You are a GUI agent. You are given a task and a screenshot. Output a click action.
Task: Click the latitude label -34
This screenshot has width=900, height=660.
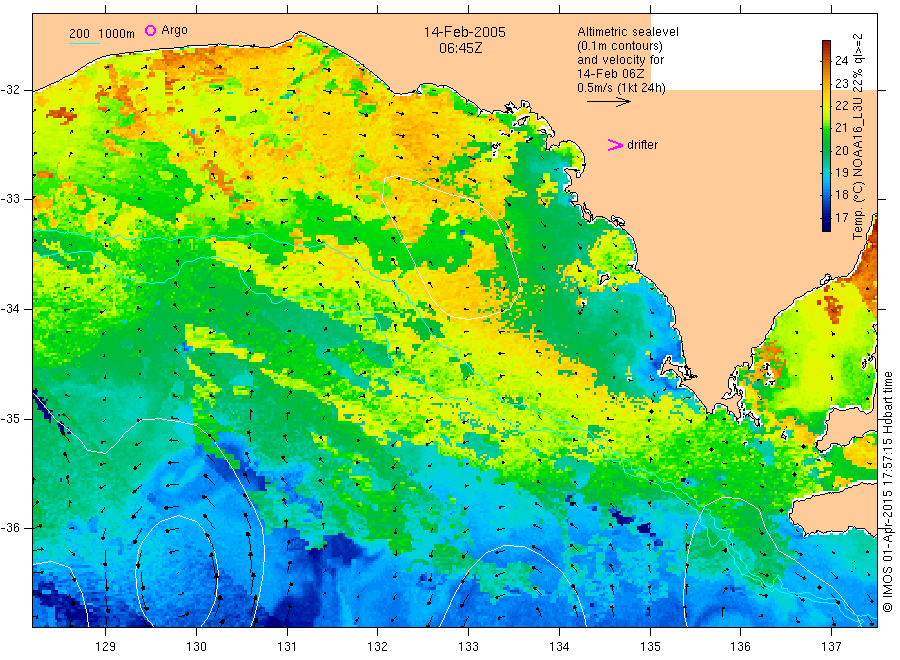click(x=10, y=309)
